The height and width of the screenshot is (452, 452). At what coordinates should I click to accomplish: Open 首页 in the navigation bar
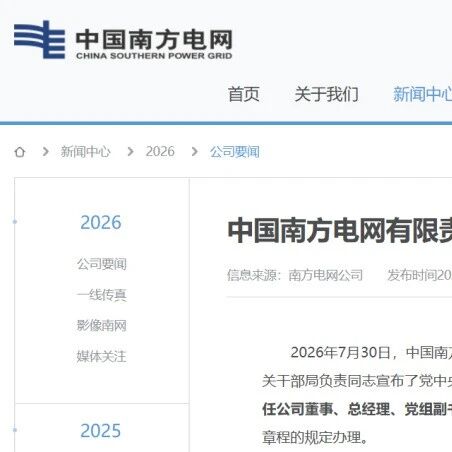click(244, 94)
